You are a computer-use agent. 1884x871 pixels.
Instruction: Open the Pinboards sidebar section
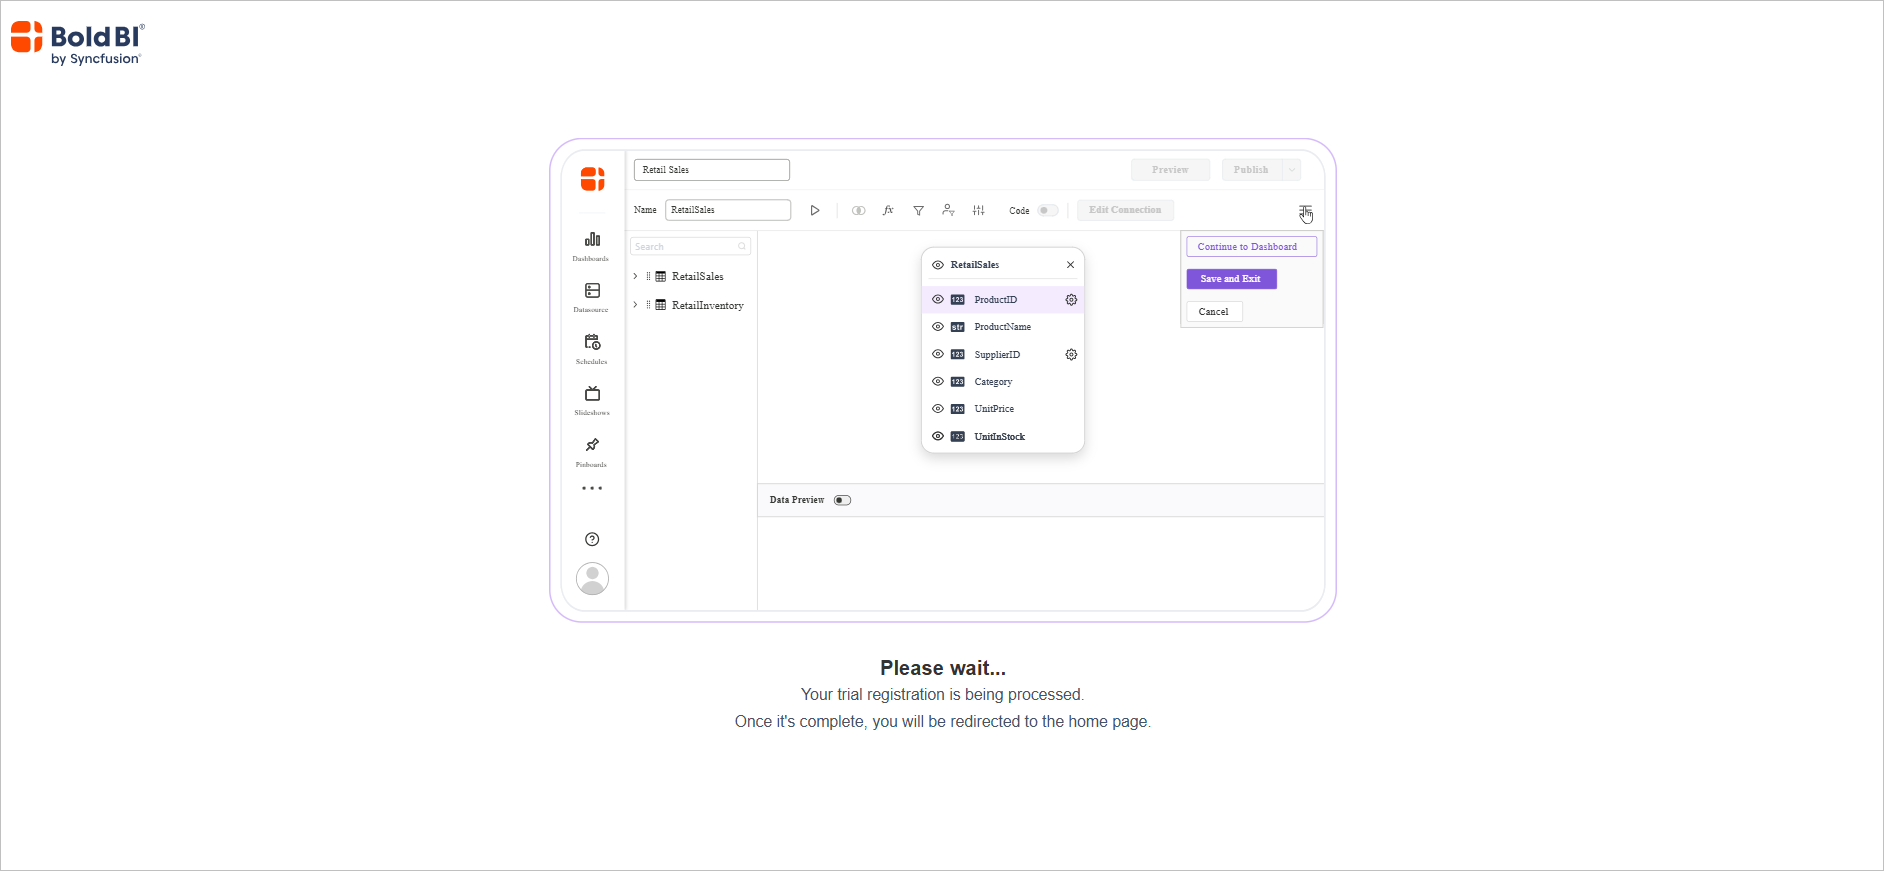(592, 451)
